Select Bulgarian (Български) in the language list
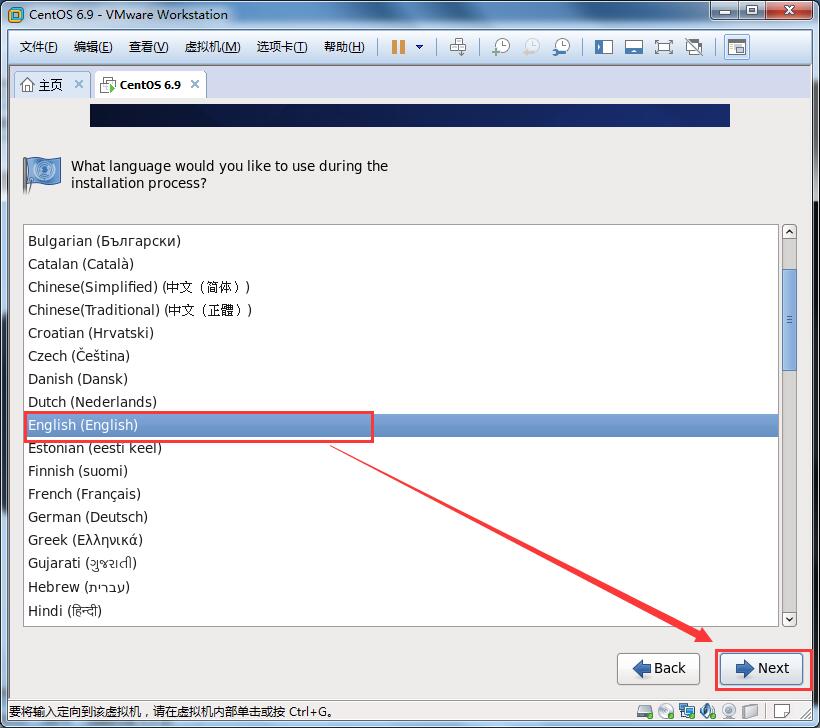This screenshot has width=820, height=728. point(401,241)
